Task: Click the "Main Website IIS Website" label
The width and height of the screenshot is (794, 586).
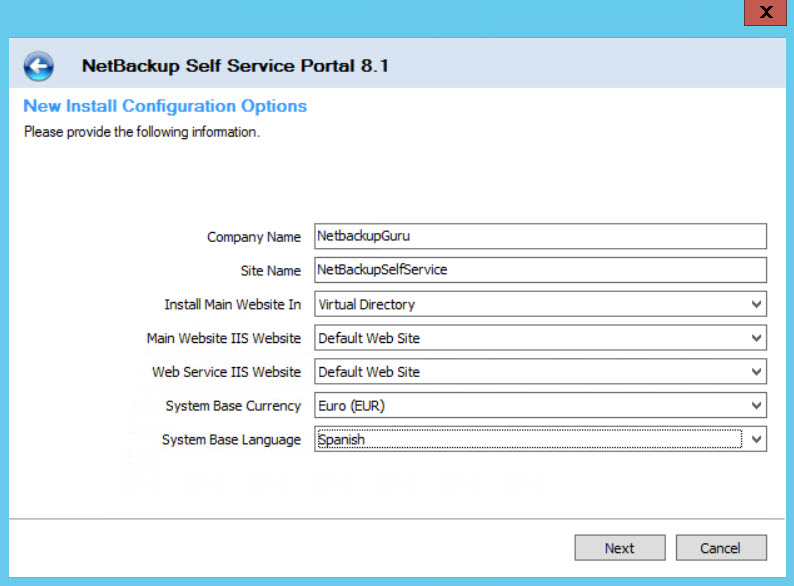Action: tap(224, 338)
